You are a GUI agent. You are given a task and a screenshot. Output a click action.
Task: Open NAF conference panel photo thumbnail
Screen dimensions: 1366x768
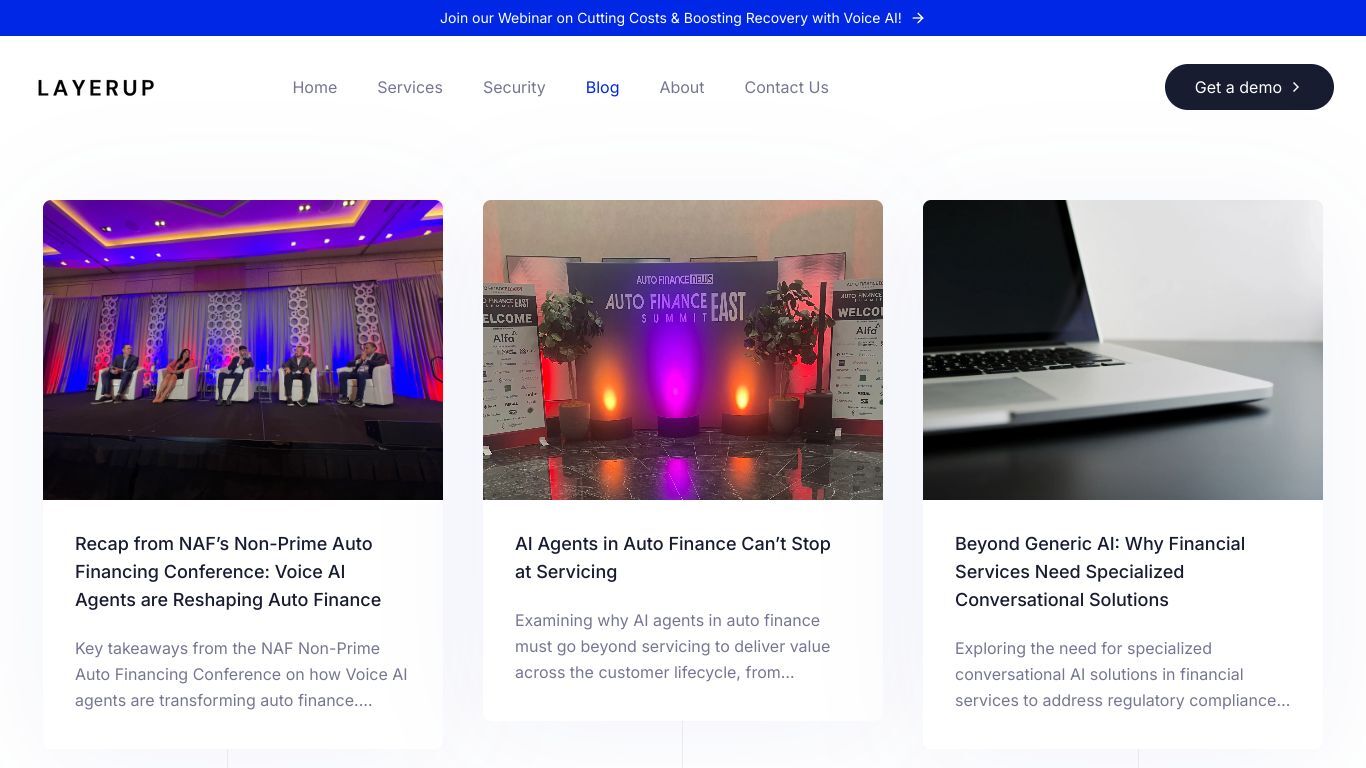(243, 350)
